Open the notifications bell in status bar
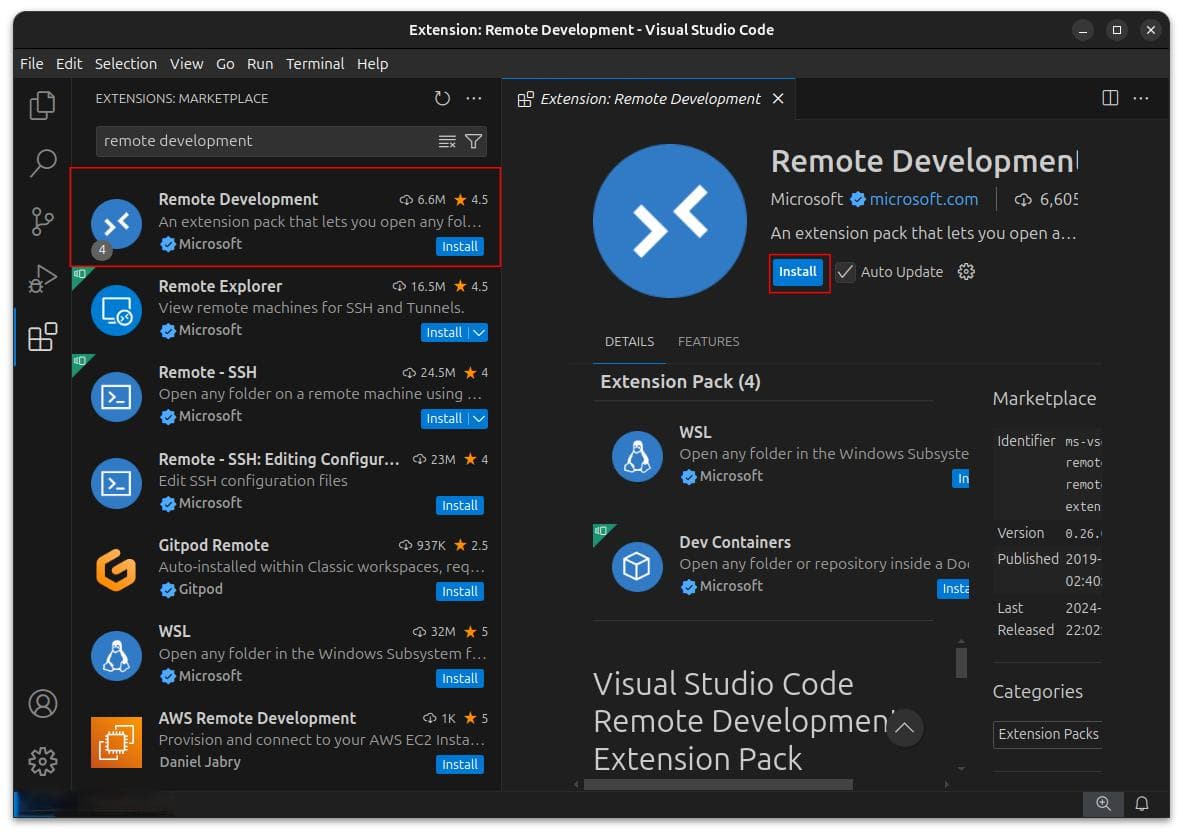The height and width of the screenshot is (834, 1183). (1142, 804)
